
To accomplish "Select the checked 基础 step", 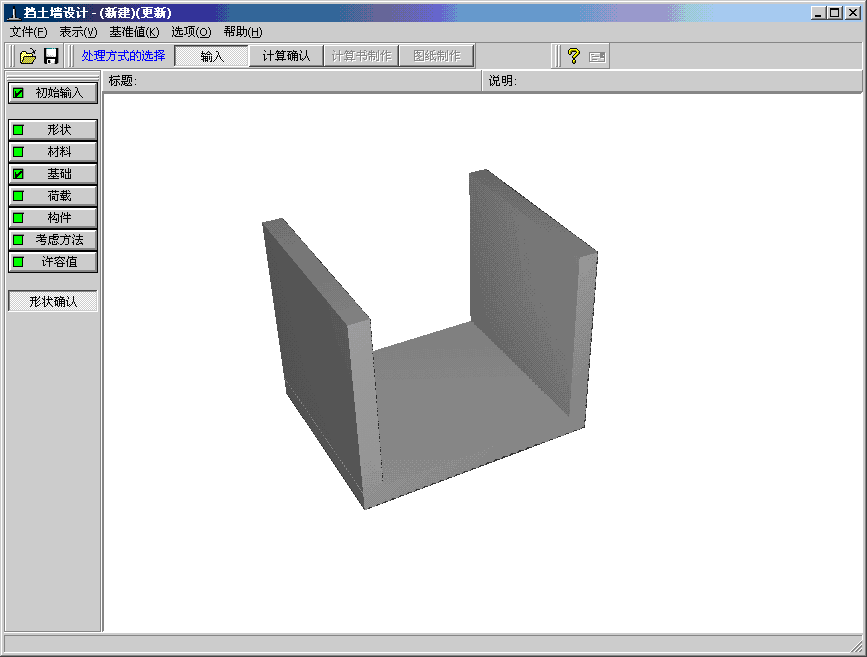I will coord(54,174).
